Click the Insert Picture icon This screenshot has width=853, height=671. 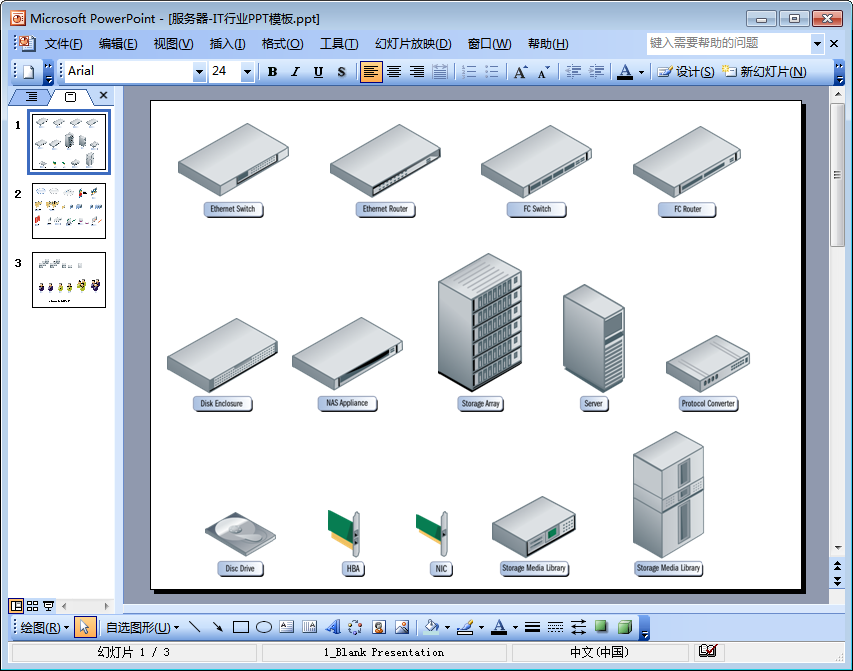tap(401, 627)
